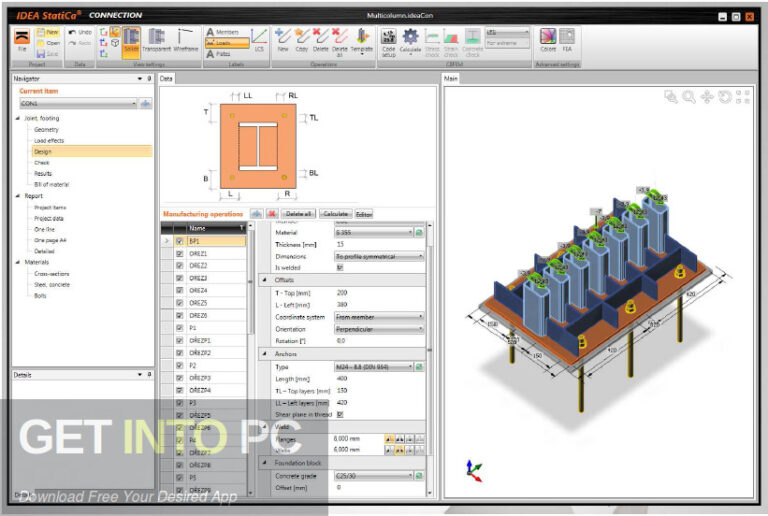Click the pan arrows icon in Main view
This screenshot has width=768, height=516.
tap(707, 97)
